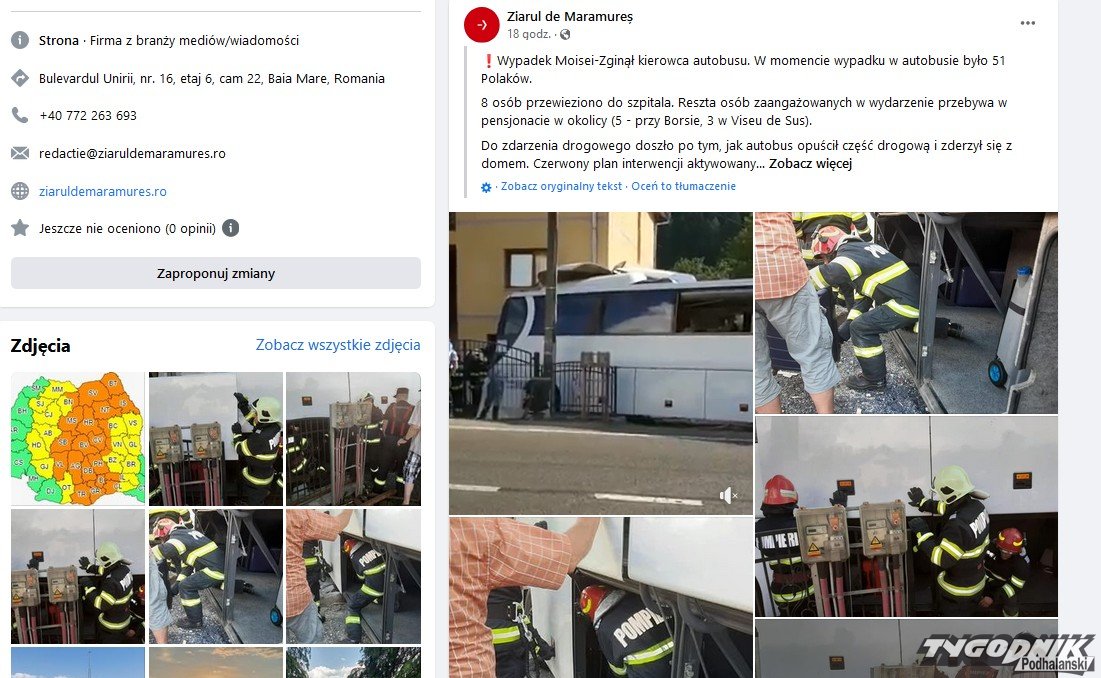Click the globe icon beside ziaruldemaramures.ro
This screenshot has height=678, width=1101.
pyautogui.click(x=20, y=191)
